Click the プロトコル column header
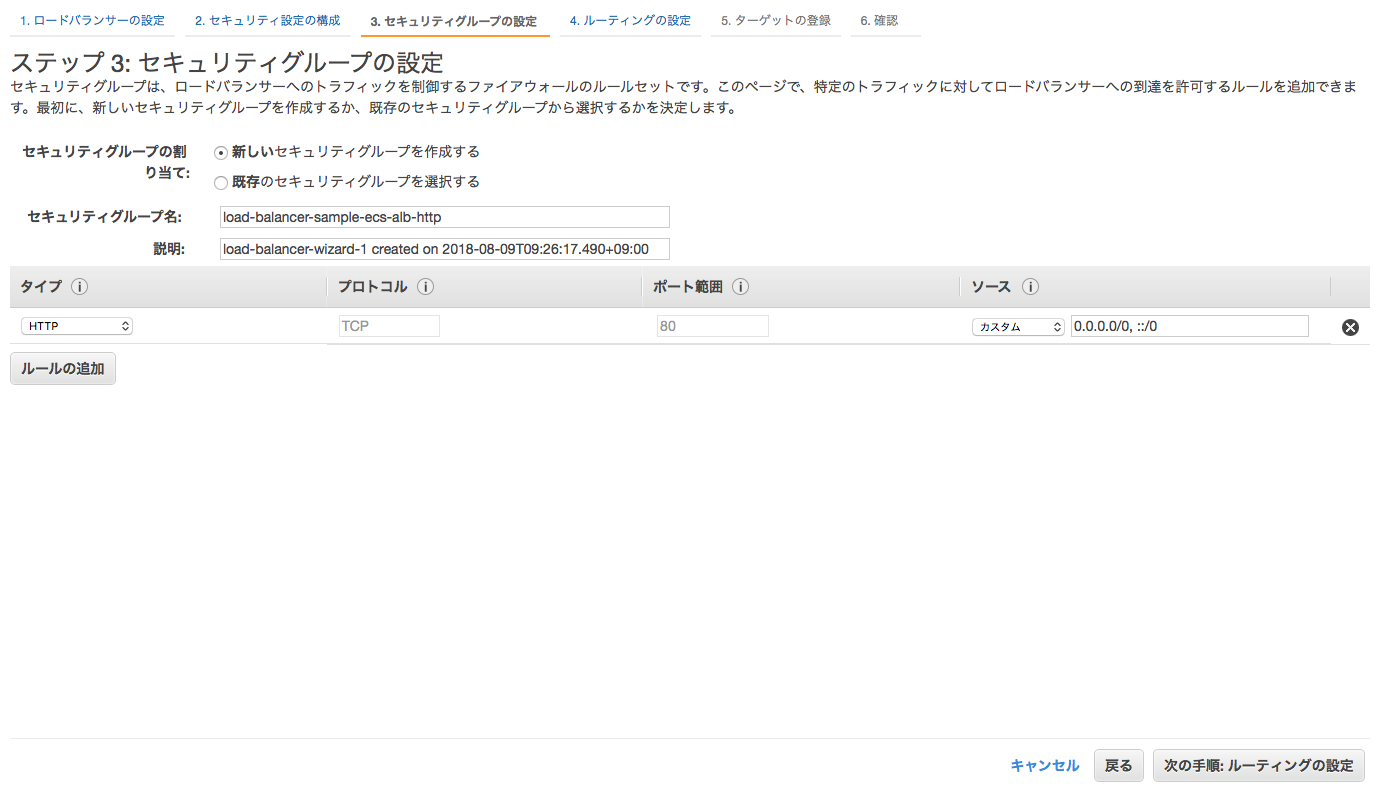Screen dimensions: 1377x794 click(x=372, y=287)
